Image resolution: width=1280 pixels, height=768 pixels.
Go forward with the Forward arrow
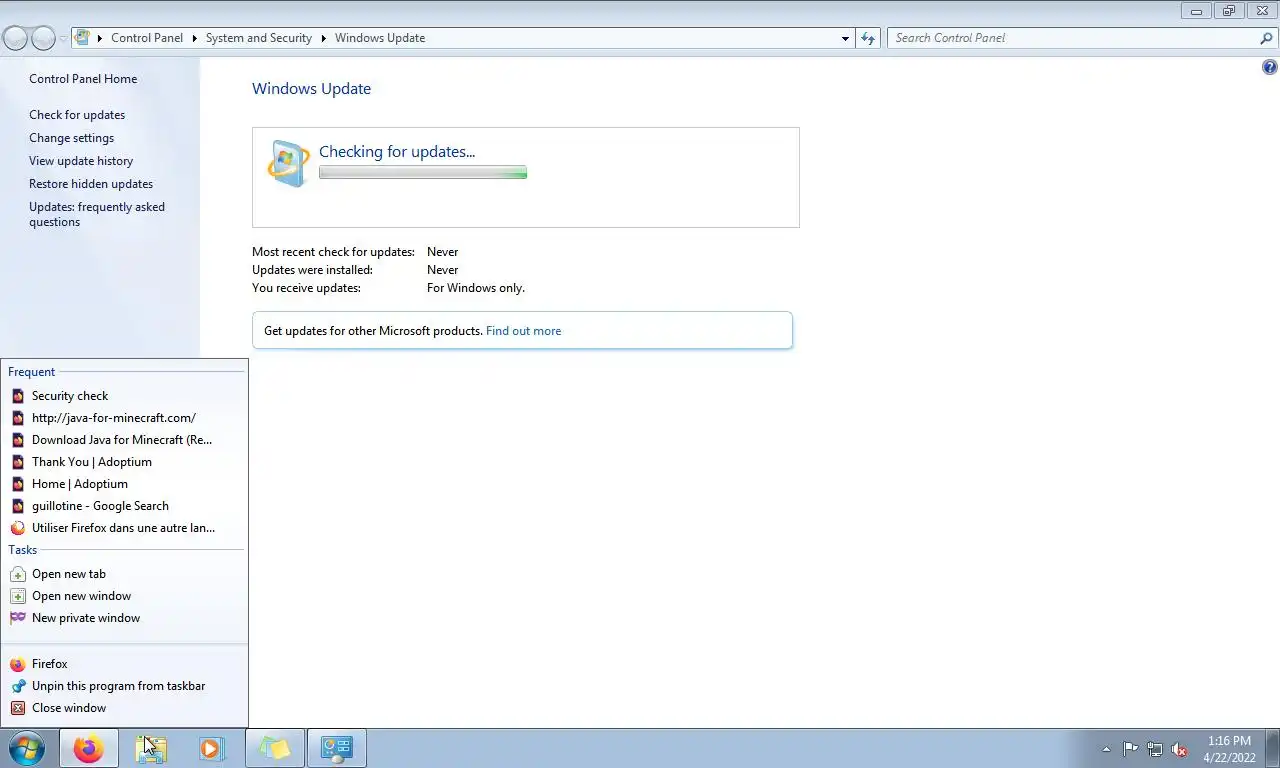[43, 38]
